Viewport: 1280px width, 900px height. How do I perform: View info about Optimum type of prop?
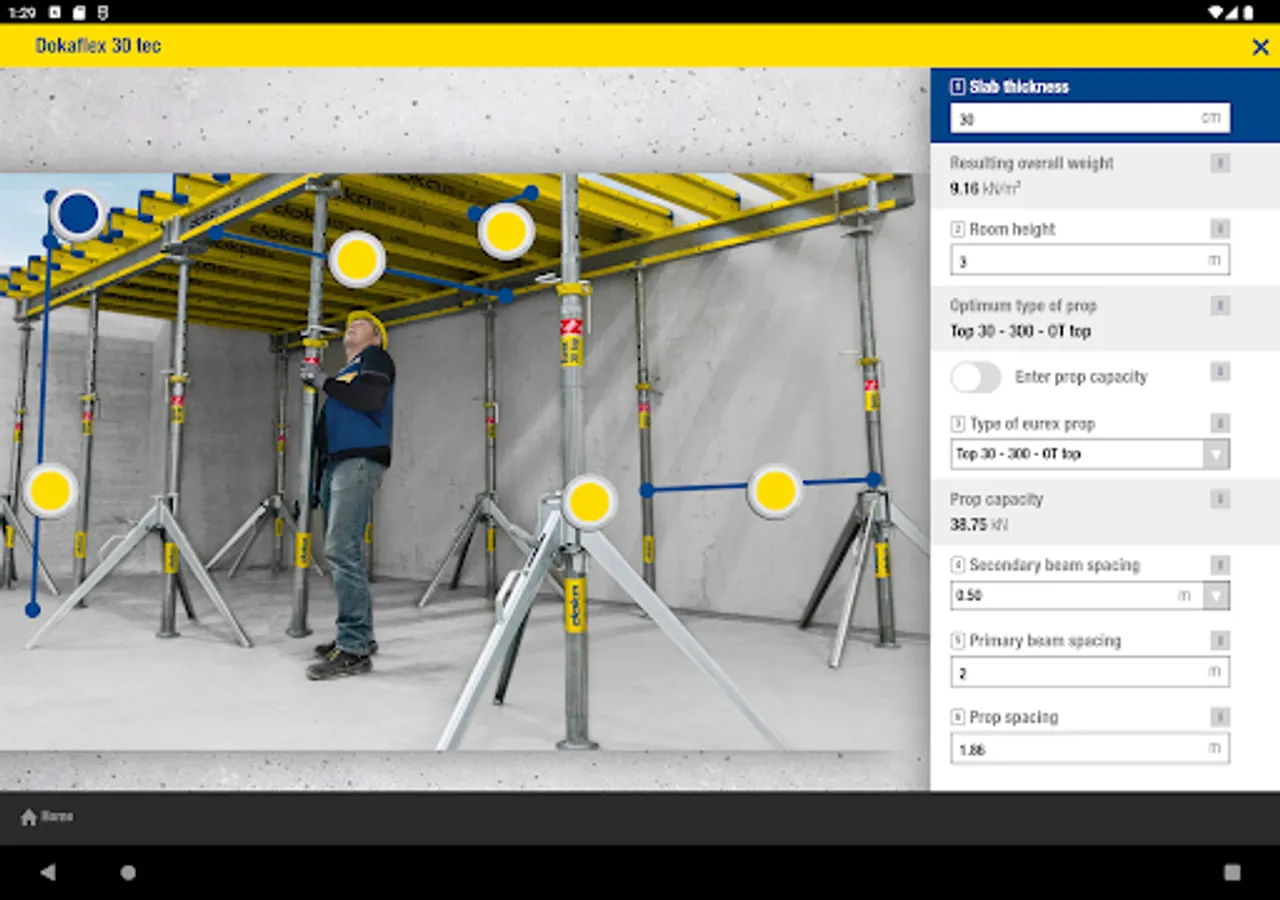point(1220,305)
